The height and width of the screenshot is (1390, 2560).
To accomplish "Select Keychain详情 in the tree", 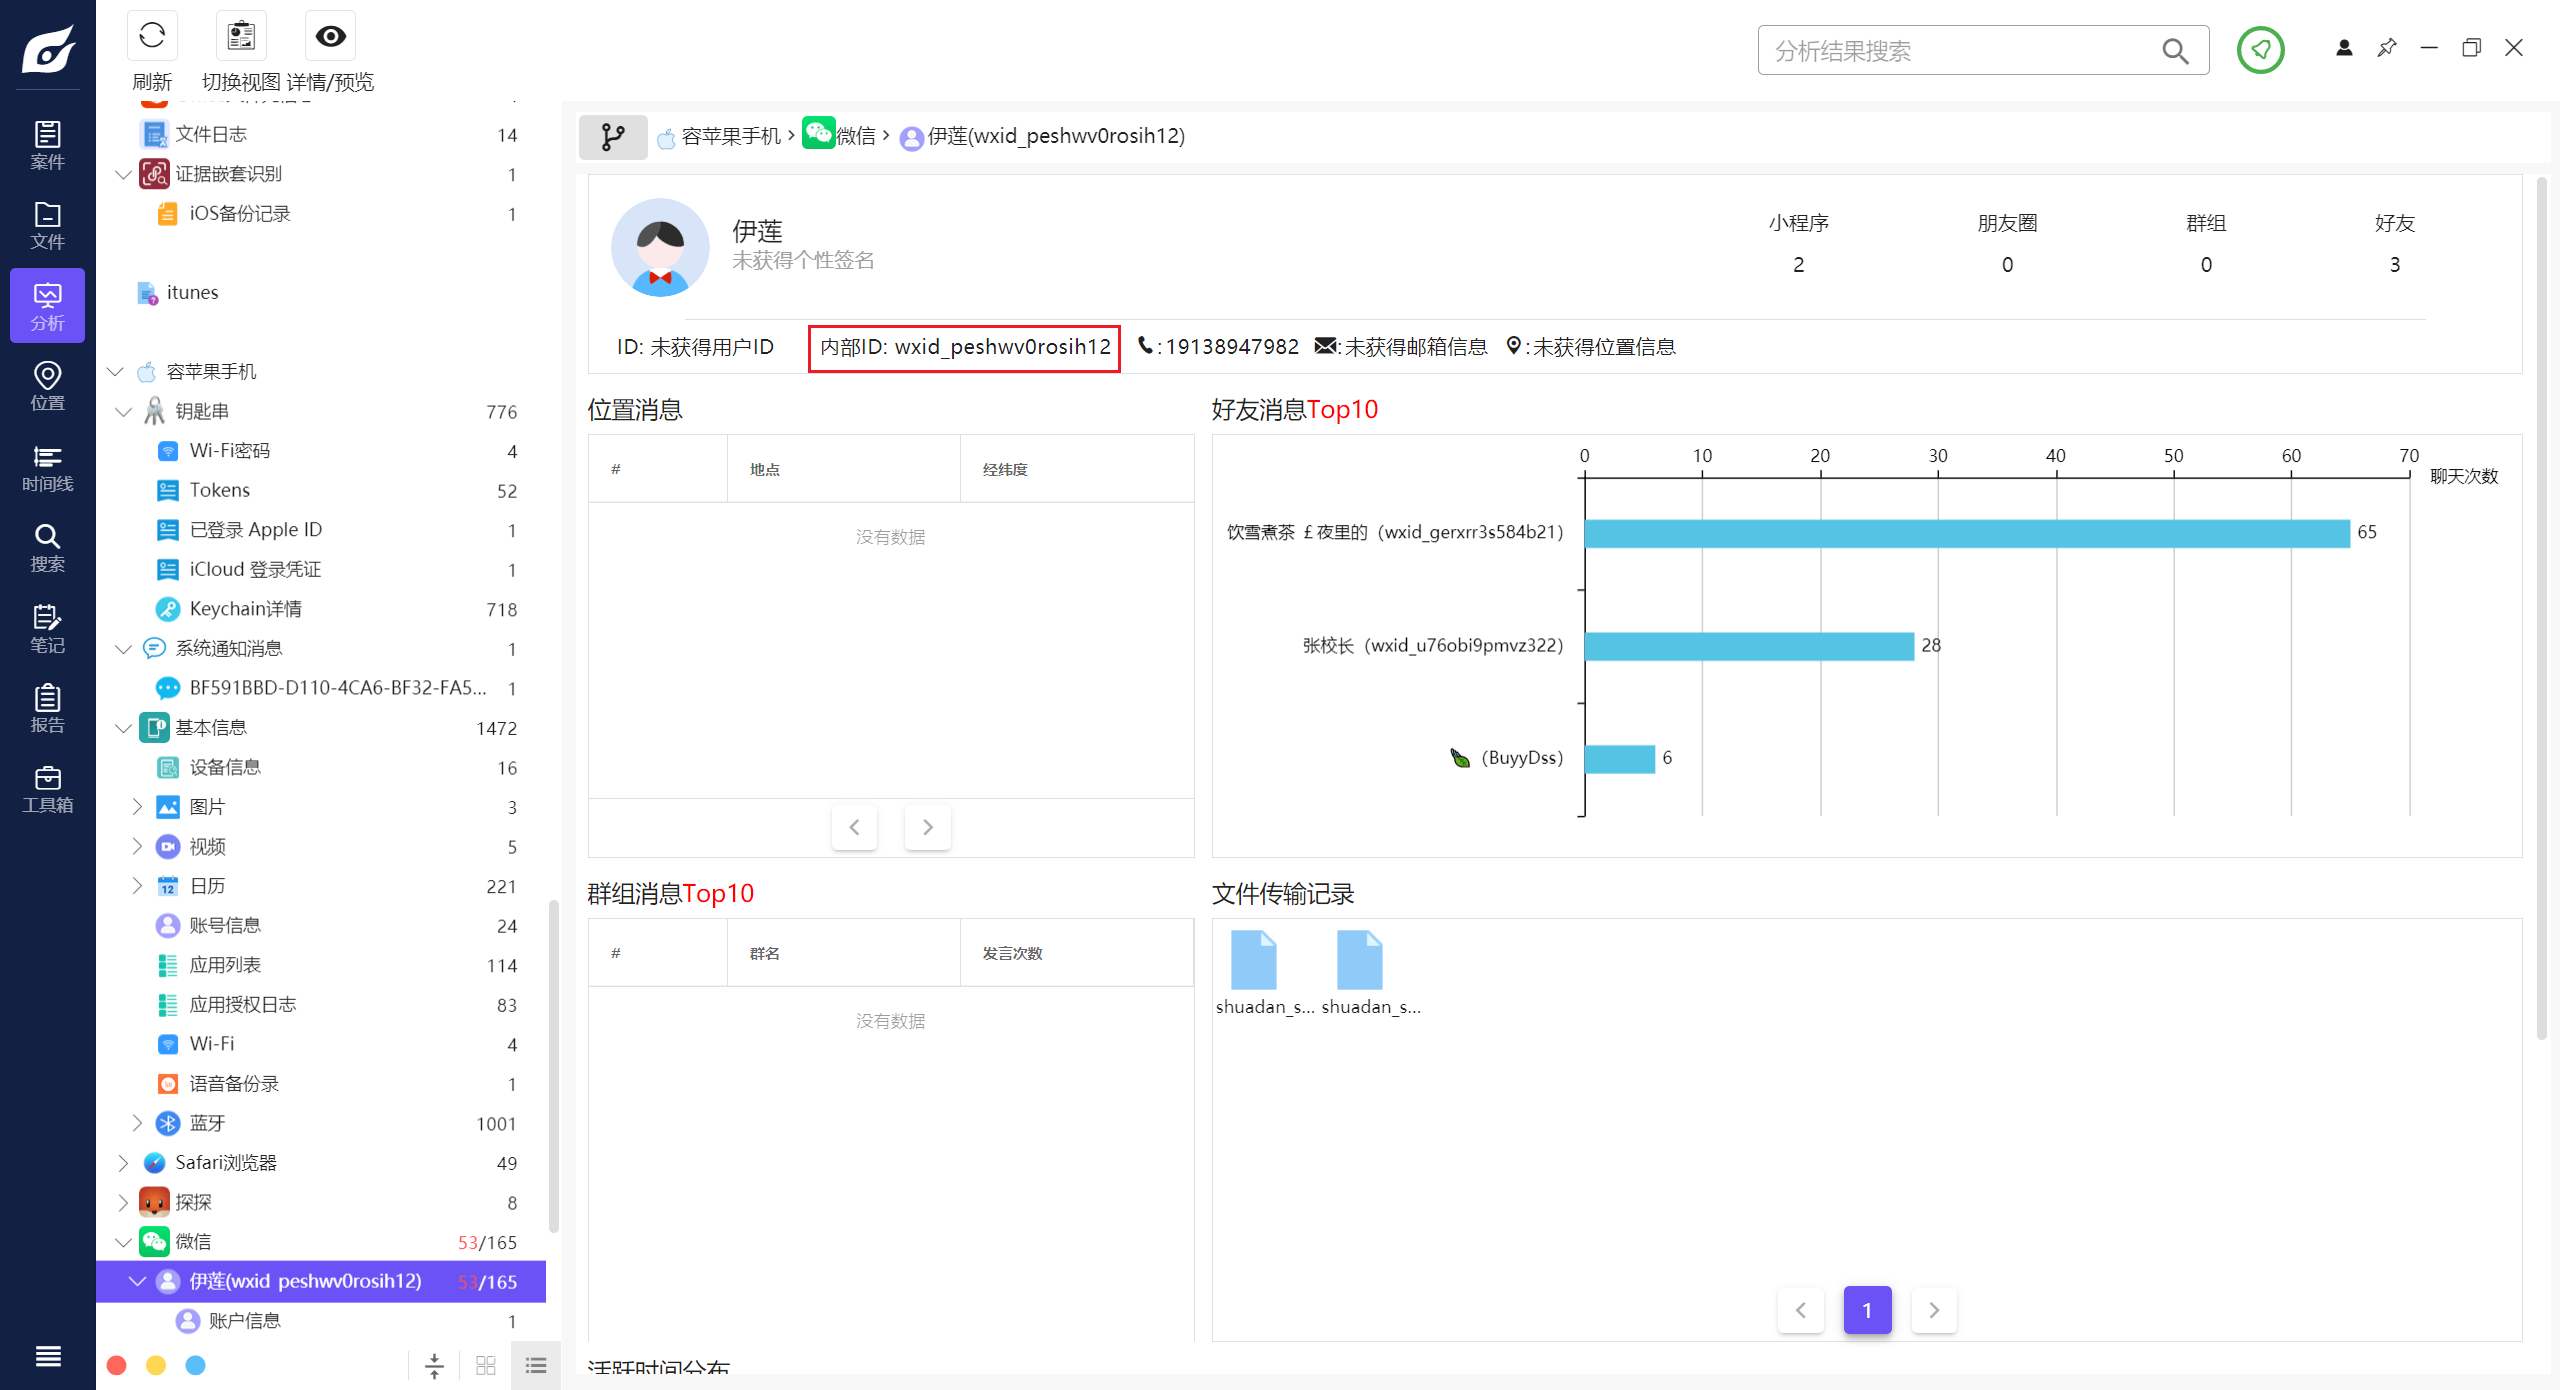I will pyautogui.click(x=245, y=609).
